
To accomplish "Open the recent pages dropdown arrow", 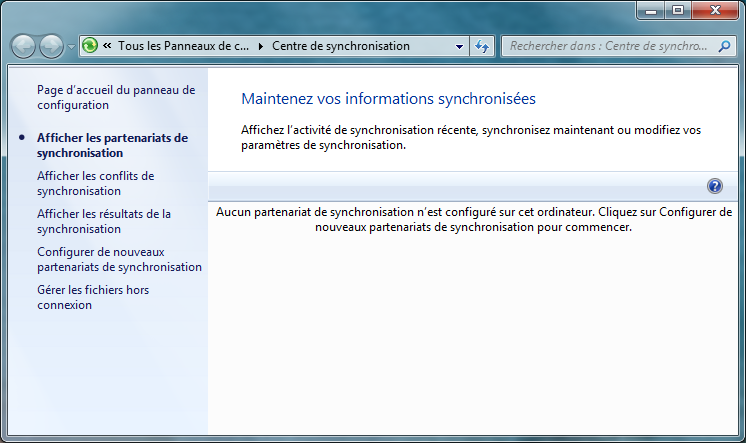I will (x=71, y=47).
